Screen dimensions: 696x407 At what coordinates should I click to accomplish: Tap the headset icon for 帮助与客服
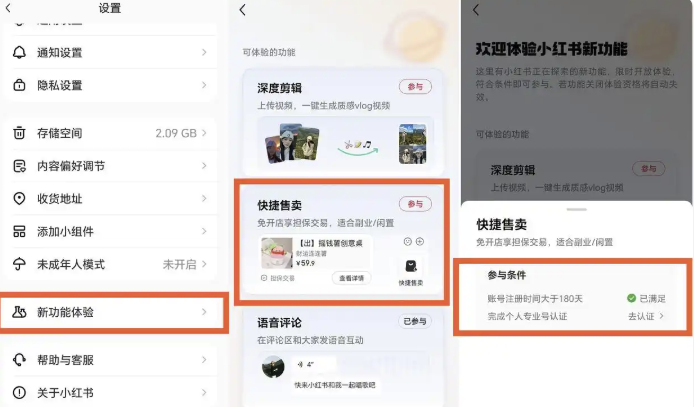(x=19, y=360)
